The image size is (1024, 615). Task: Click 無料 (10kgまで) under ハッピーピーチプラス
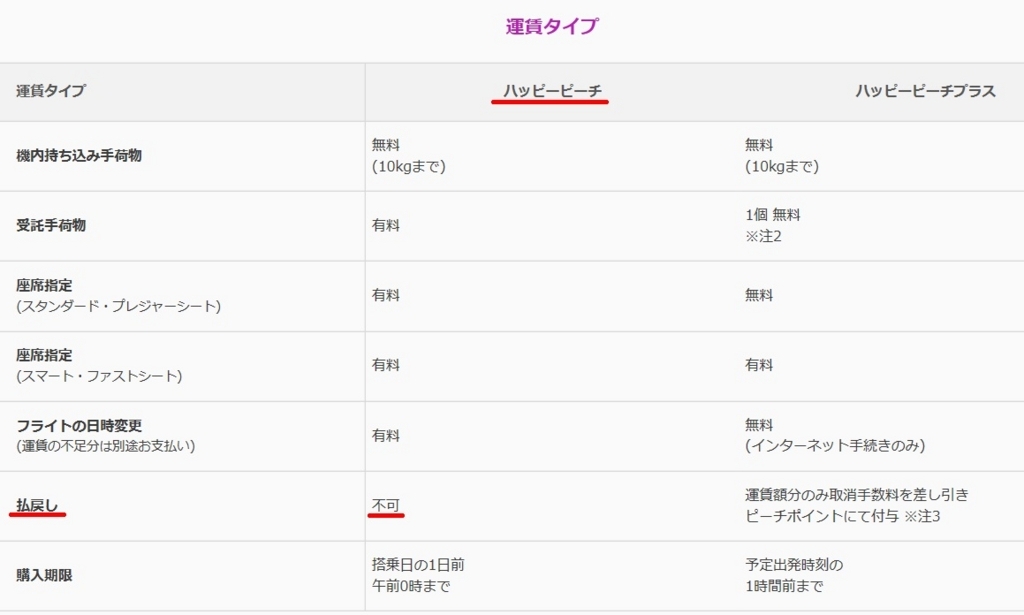click(782, 155)
